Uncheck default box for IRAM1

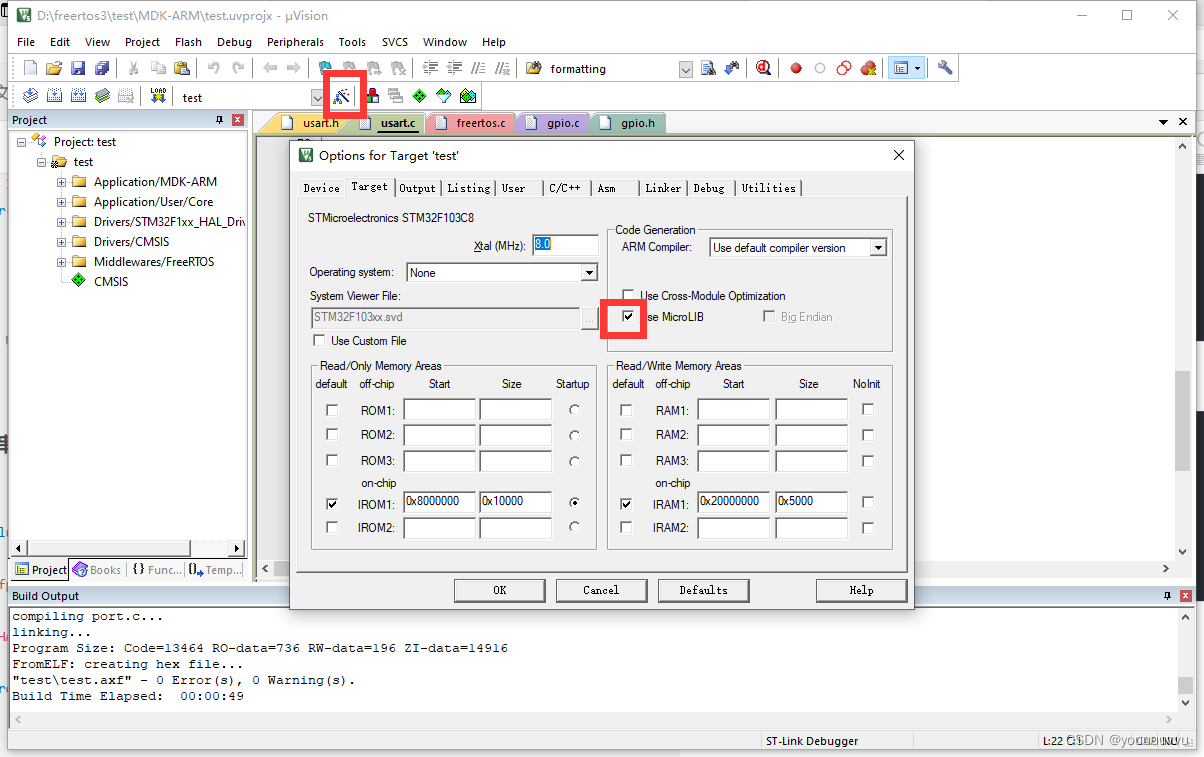tap(626, 504)
